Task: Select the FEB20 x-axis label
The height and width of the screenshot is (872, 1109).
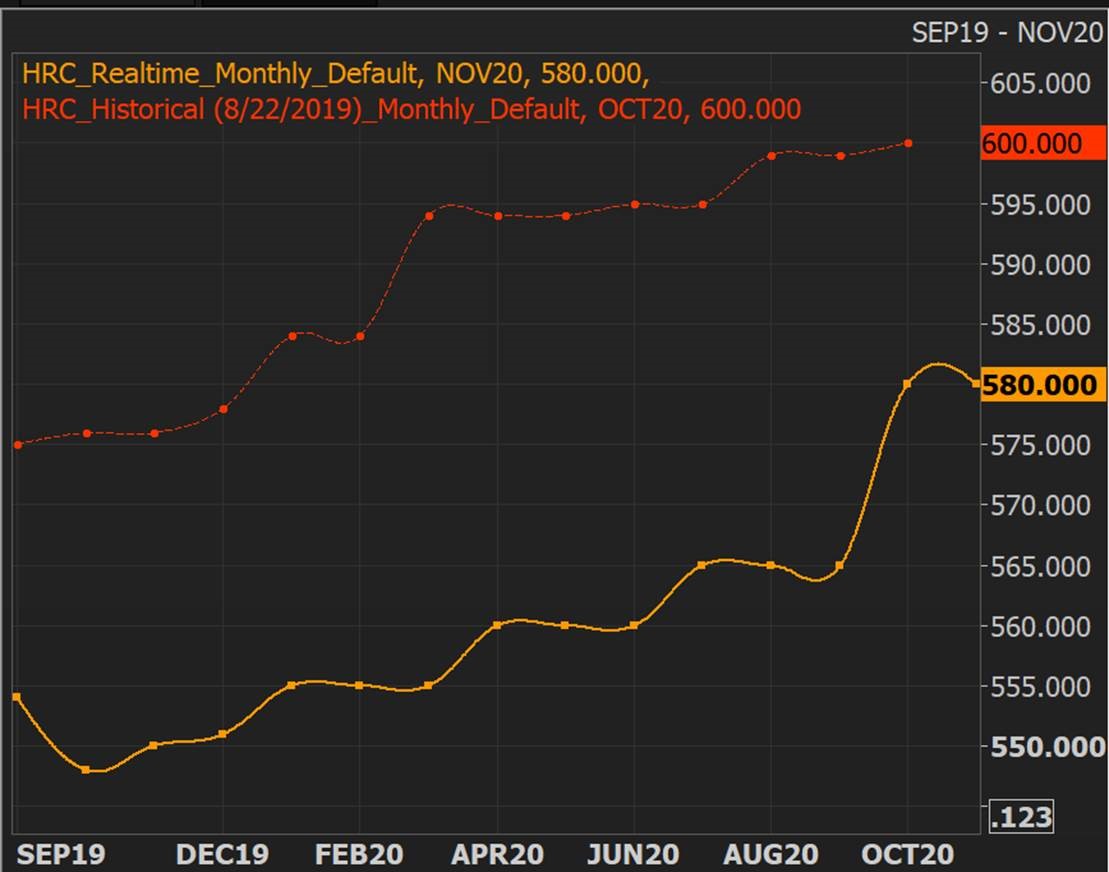Action: [x=359, y=855]
